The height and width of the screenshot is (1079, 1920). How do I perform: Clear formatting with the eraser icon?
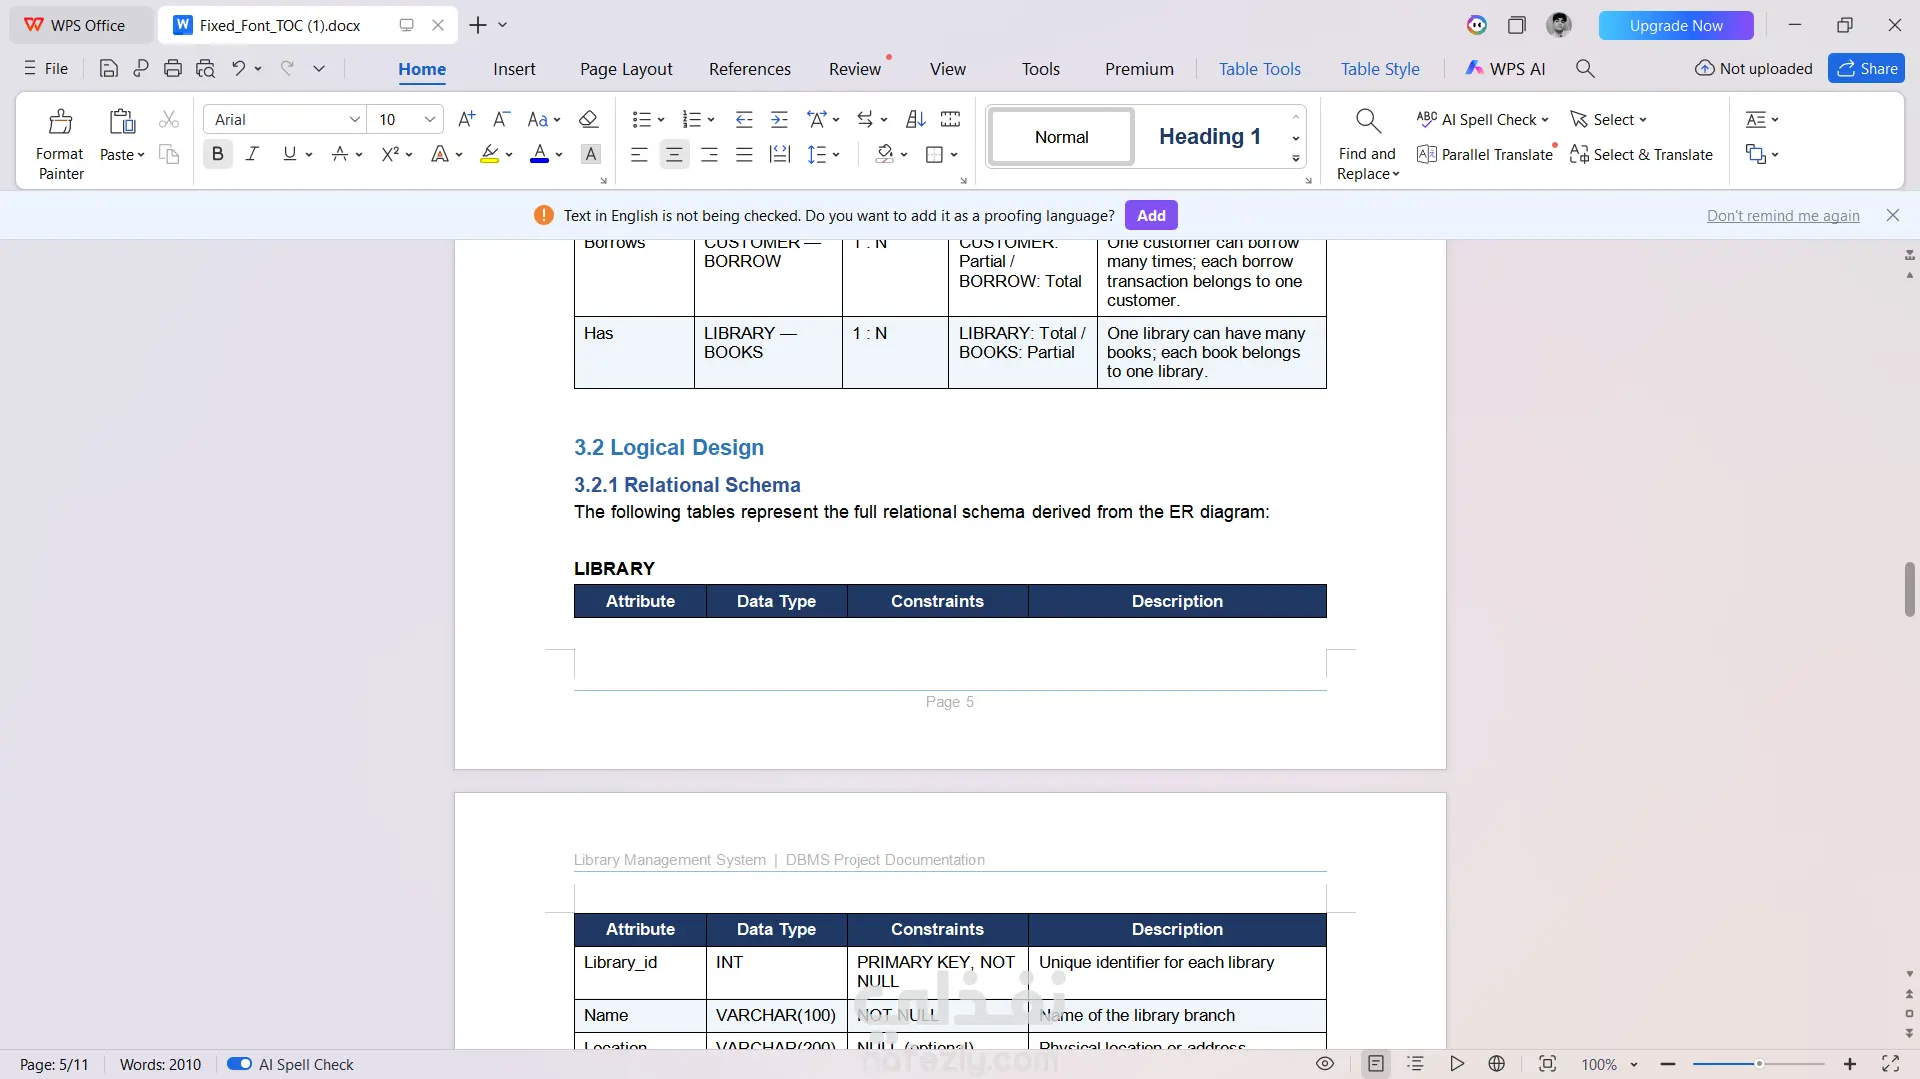(x=588, y=119)
